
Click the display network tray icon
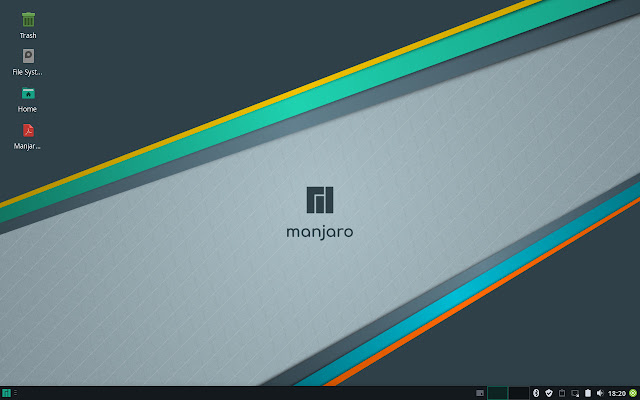(575, 393)
